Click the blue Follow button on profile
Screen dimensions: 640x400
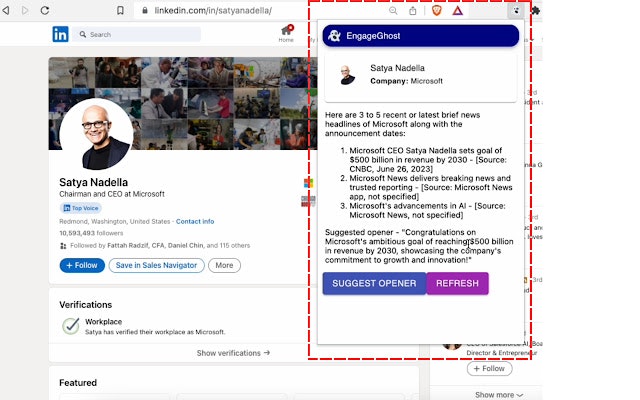pos(82,265)
